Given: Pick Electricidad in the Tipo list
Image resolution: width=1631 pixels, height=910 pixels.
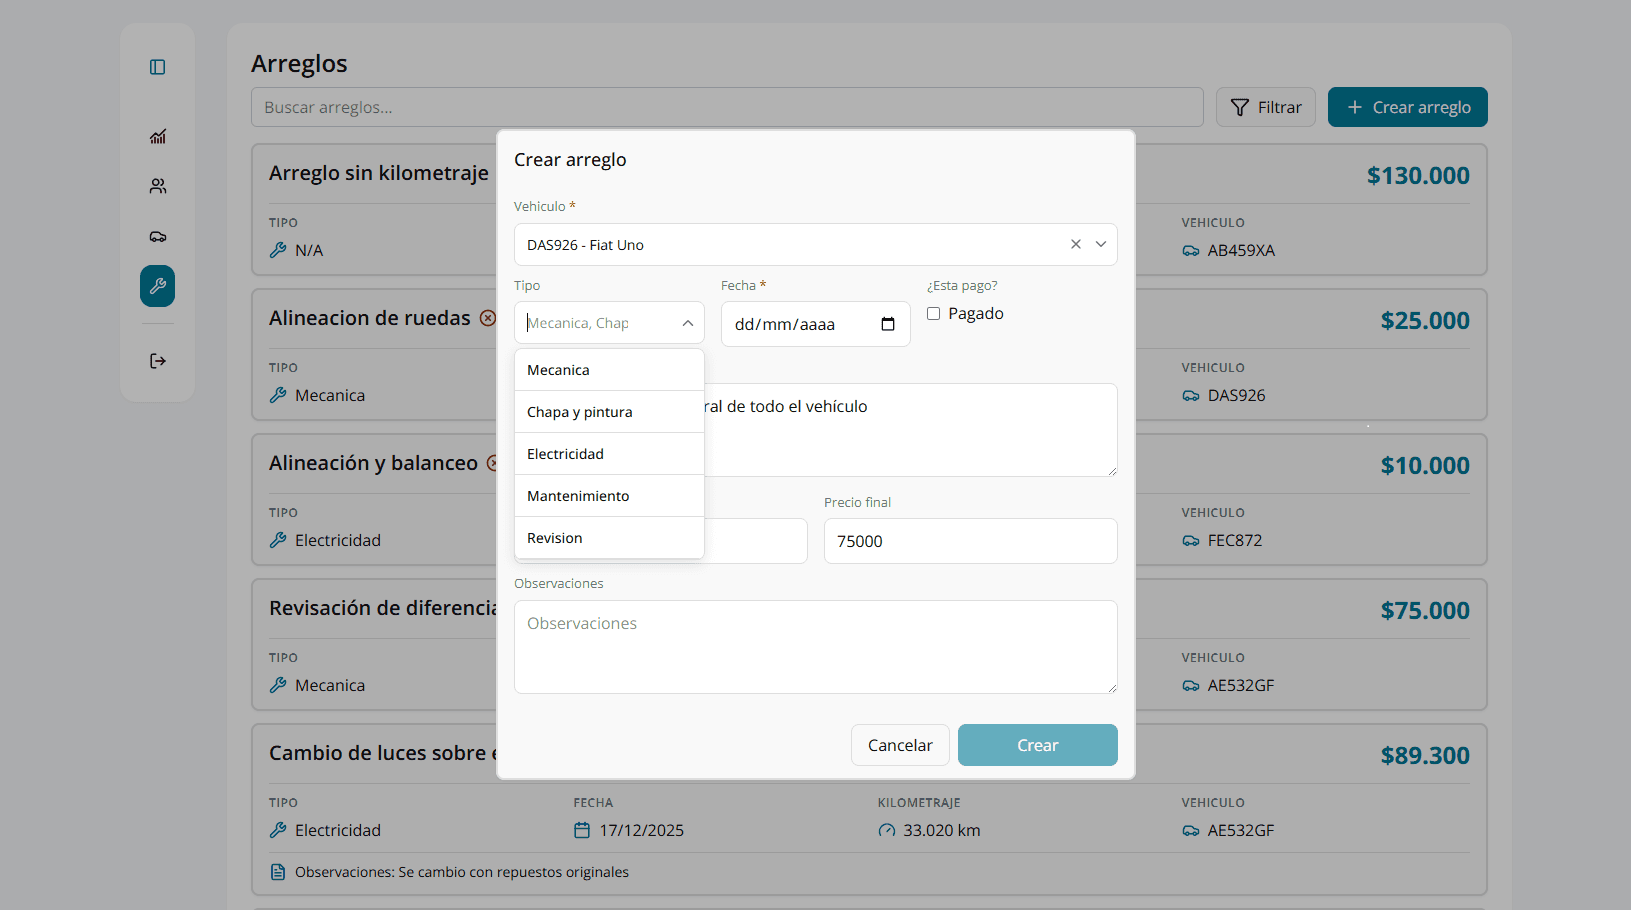Looking at the screenshot, I should click(609, 454).
